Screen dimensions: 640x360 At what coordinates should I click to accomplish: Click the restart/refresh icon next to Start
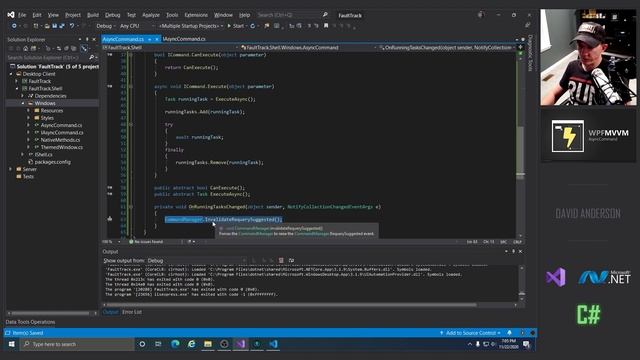(x=253, y=26)
